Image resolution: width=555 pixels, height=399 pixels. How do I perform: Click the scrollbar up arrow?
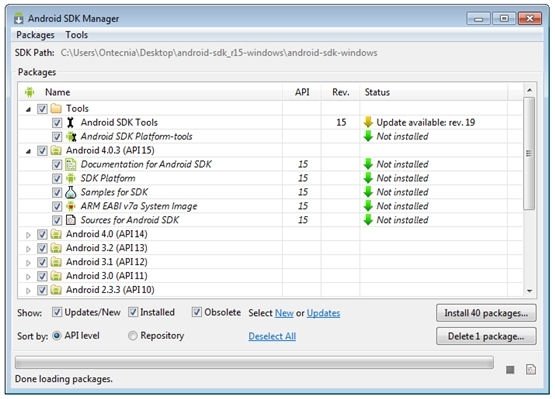pos(529,91)
